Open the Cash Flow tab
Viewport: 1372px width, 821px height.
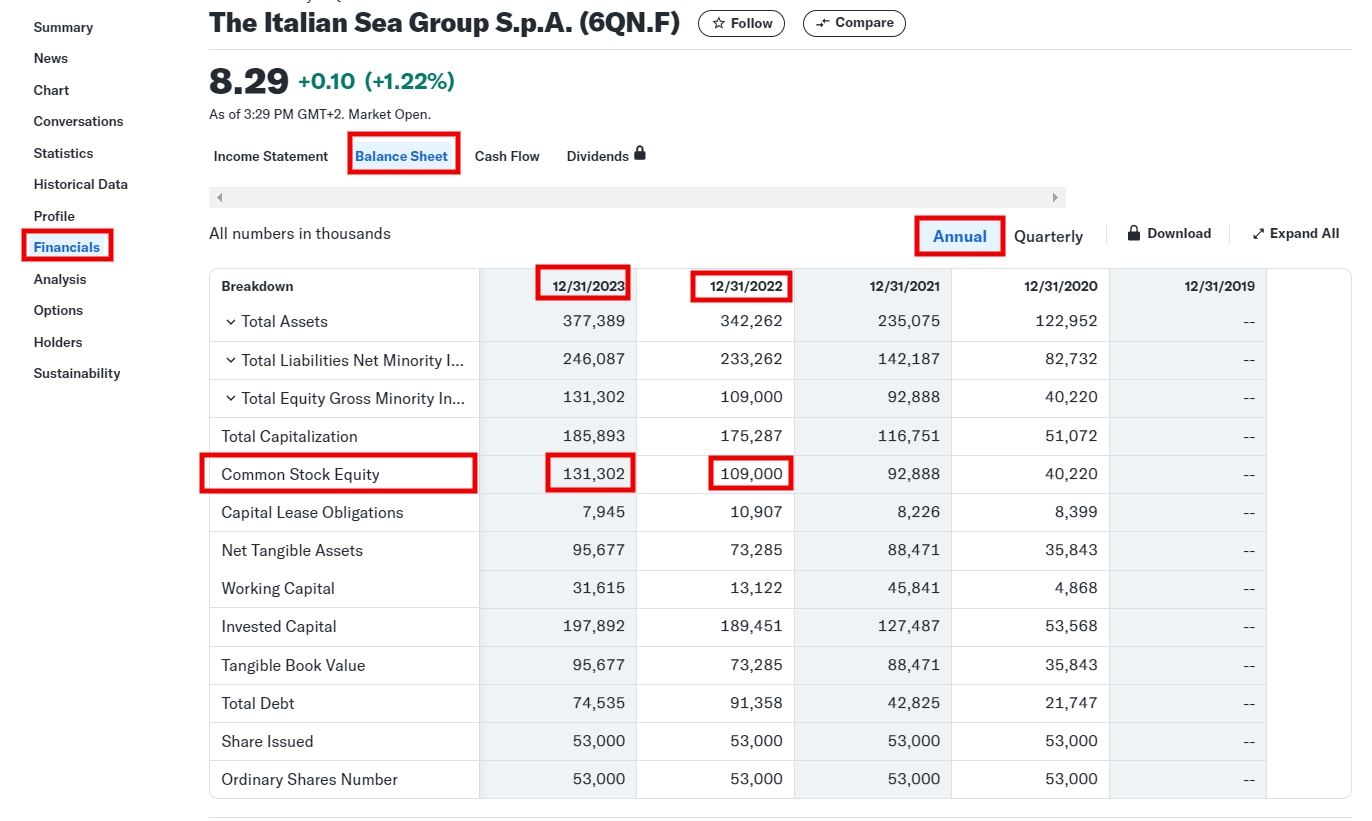point(506,156)
